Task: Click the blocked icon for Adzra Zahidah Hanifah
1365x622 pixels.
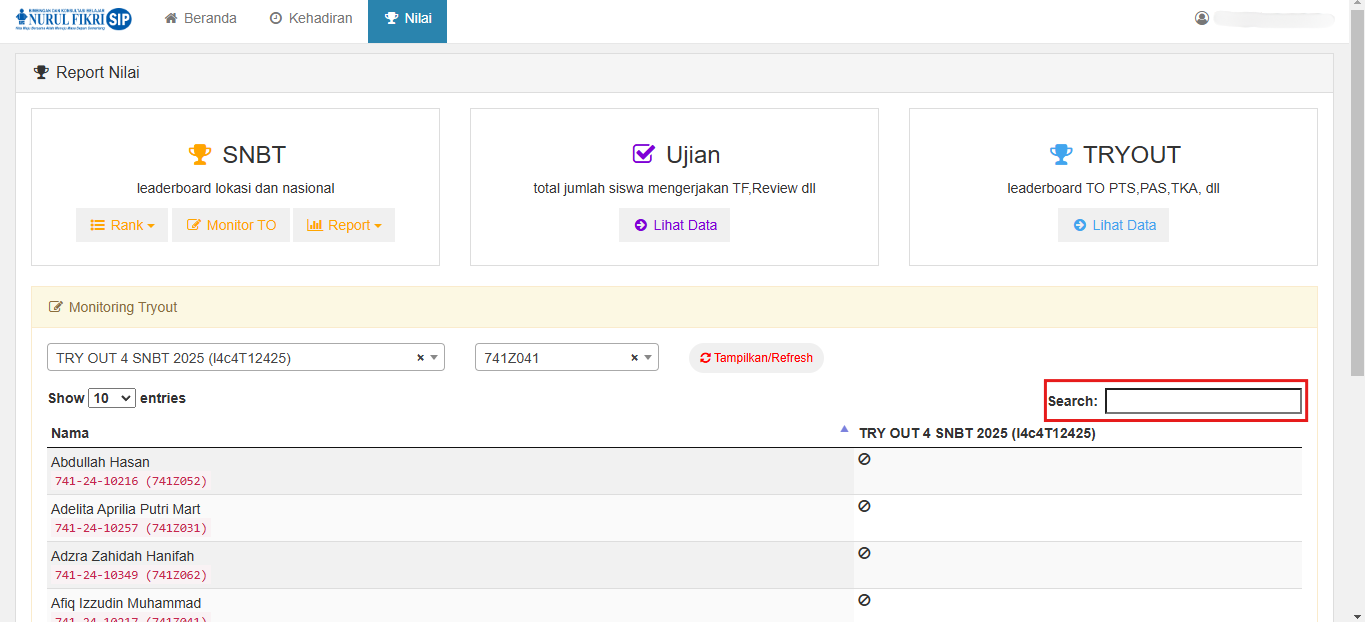Action: [864, 553]
